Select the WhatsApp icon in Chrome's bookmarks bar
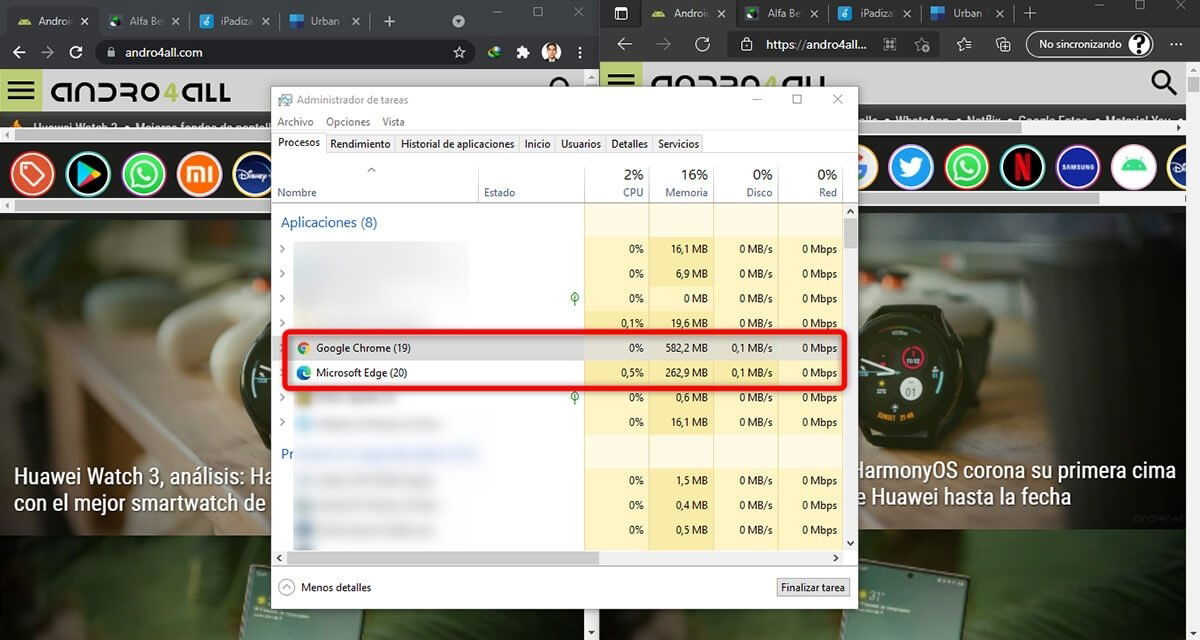 pos(143,172)
